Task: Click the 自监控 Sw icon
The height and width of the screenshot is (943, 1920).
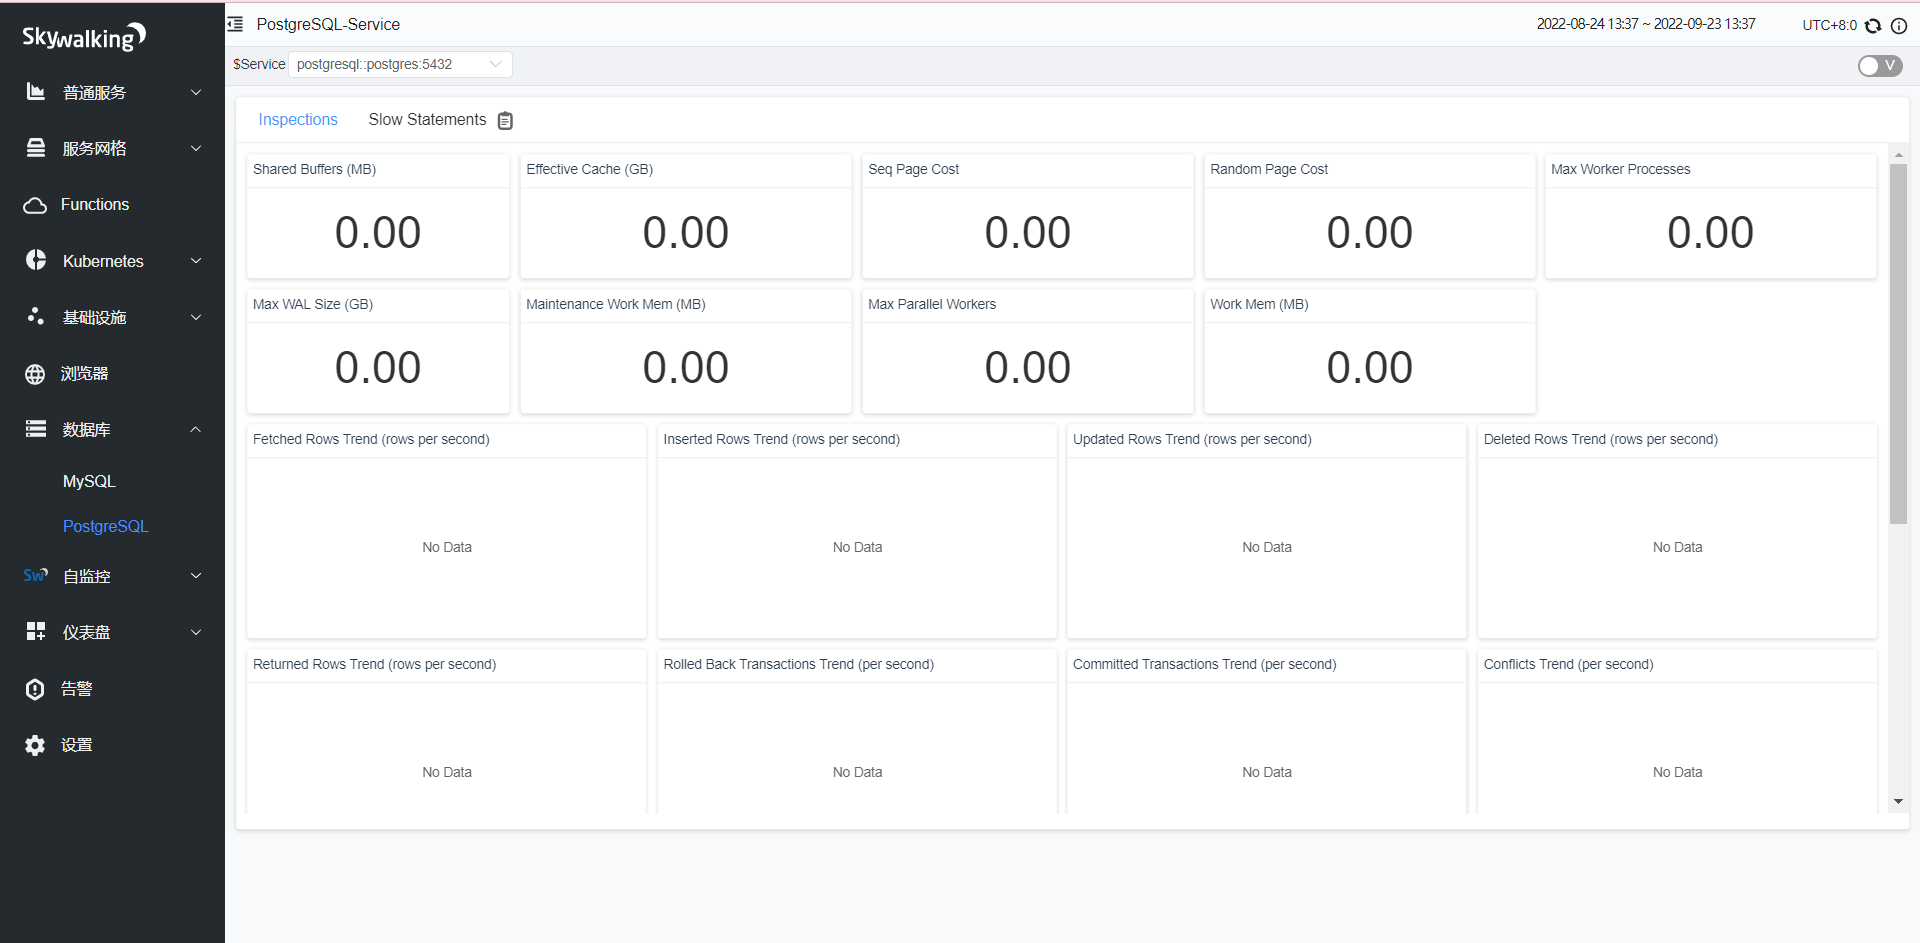Action: click(35, 576)
